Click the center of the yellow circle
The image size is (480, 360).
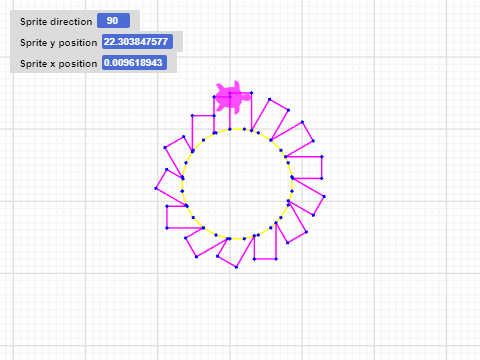click(237, 184)
